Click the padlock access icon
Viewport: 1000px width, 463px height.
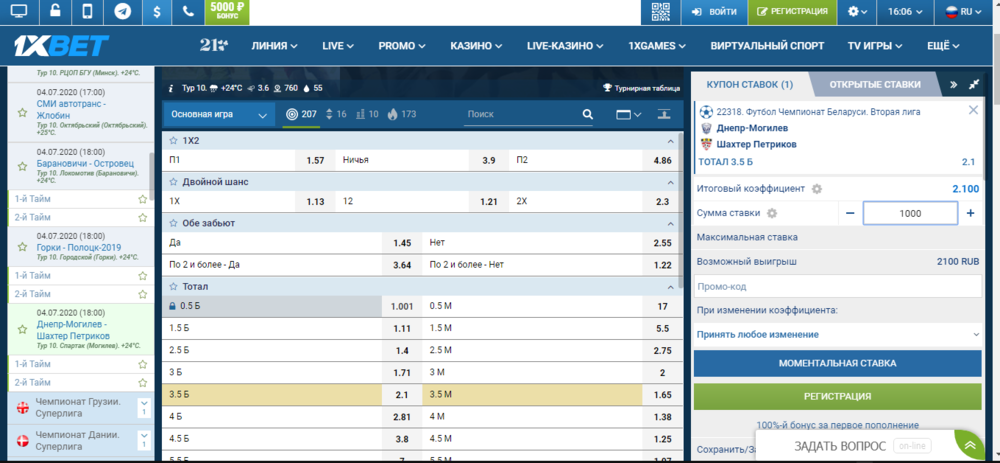point(54,11)
